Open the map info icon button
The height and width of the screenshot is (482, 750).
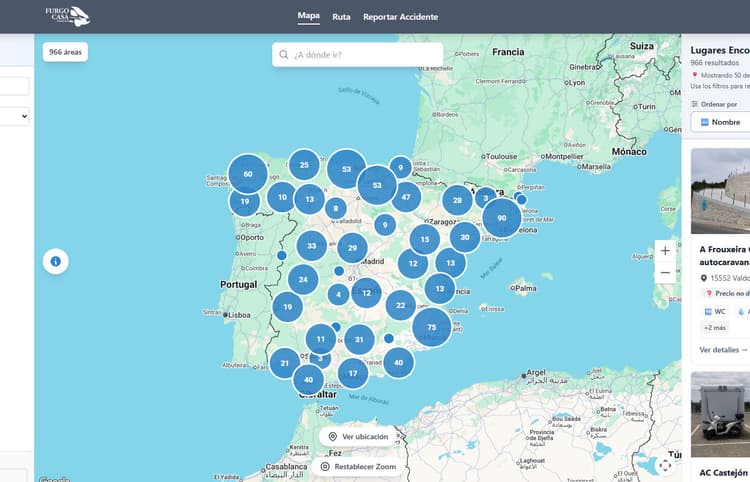[x=55, y=261]
